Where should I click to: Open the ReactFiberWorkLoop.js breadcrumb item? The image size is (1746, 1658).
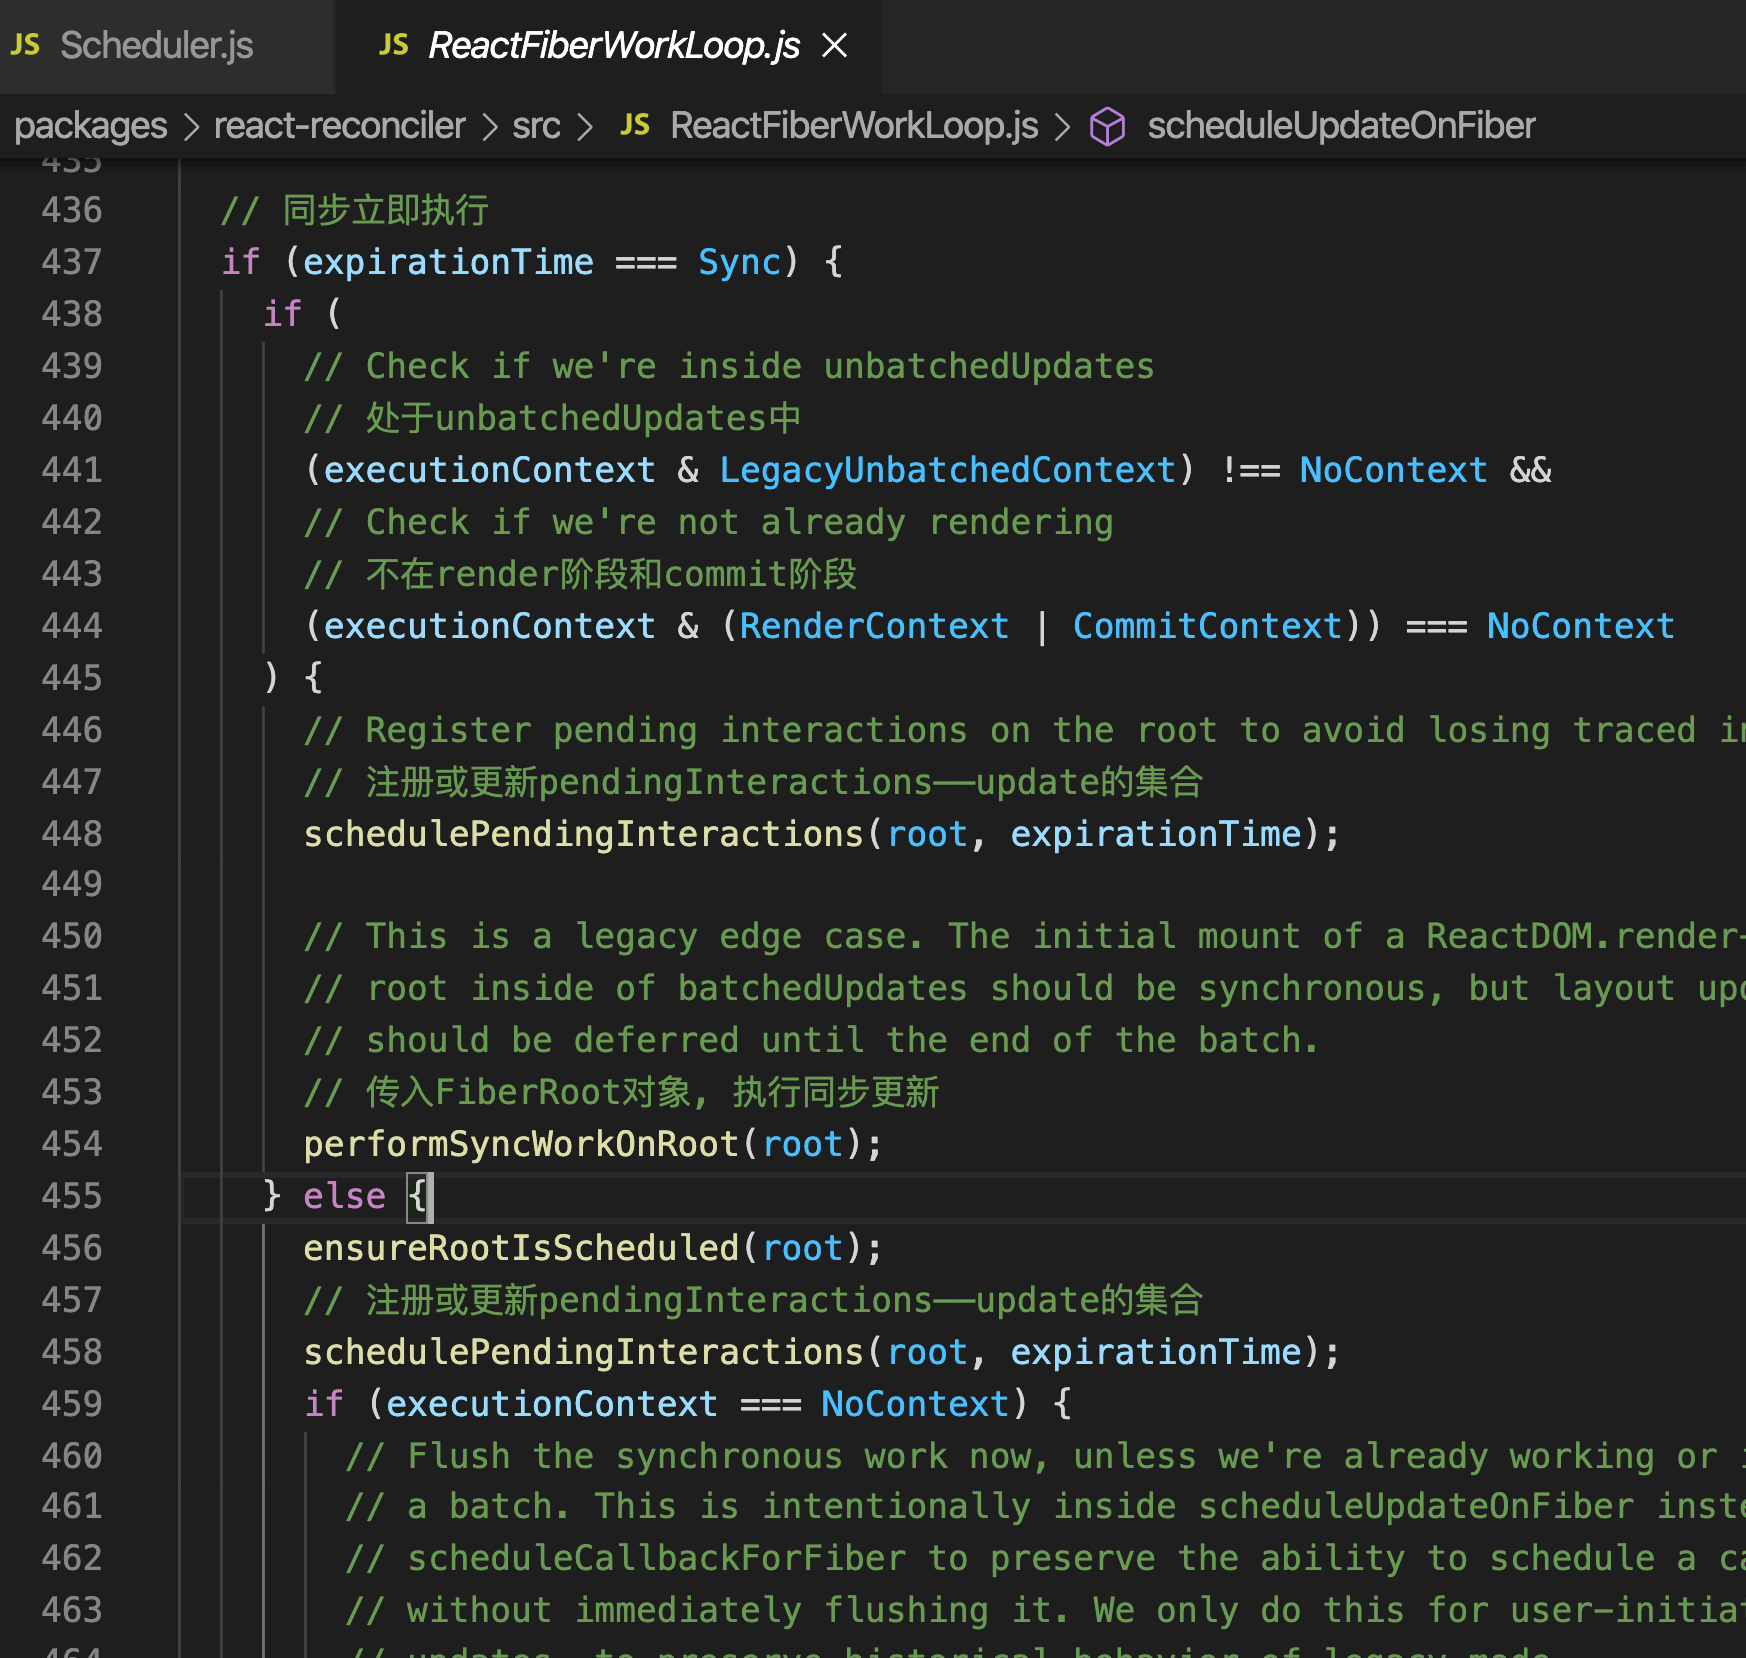[854, 126]
